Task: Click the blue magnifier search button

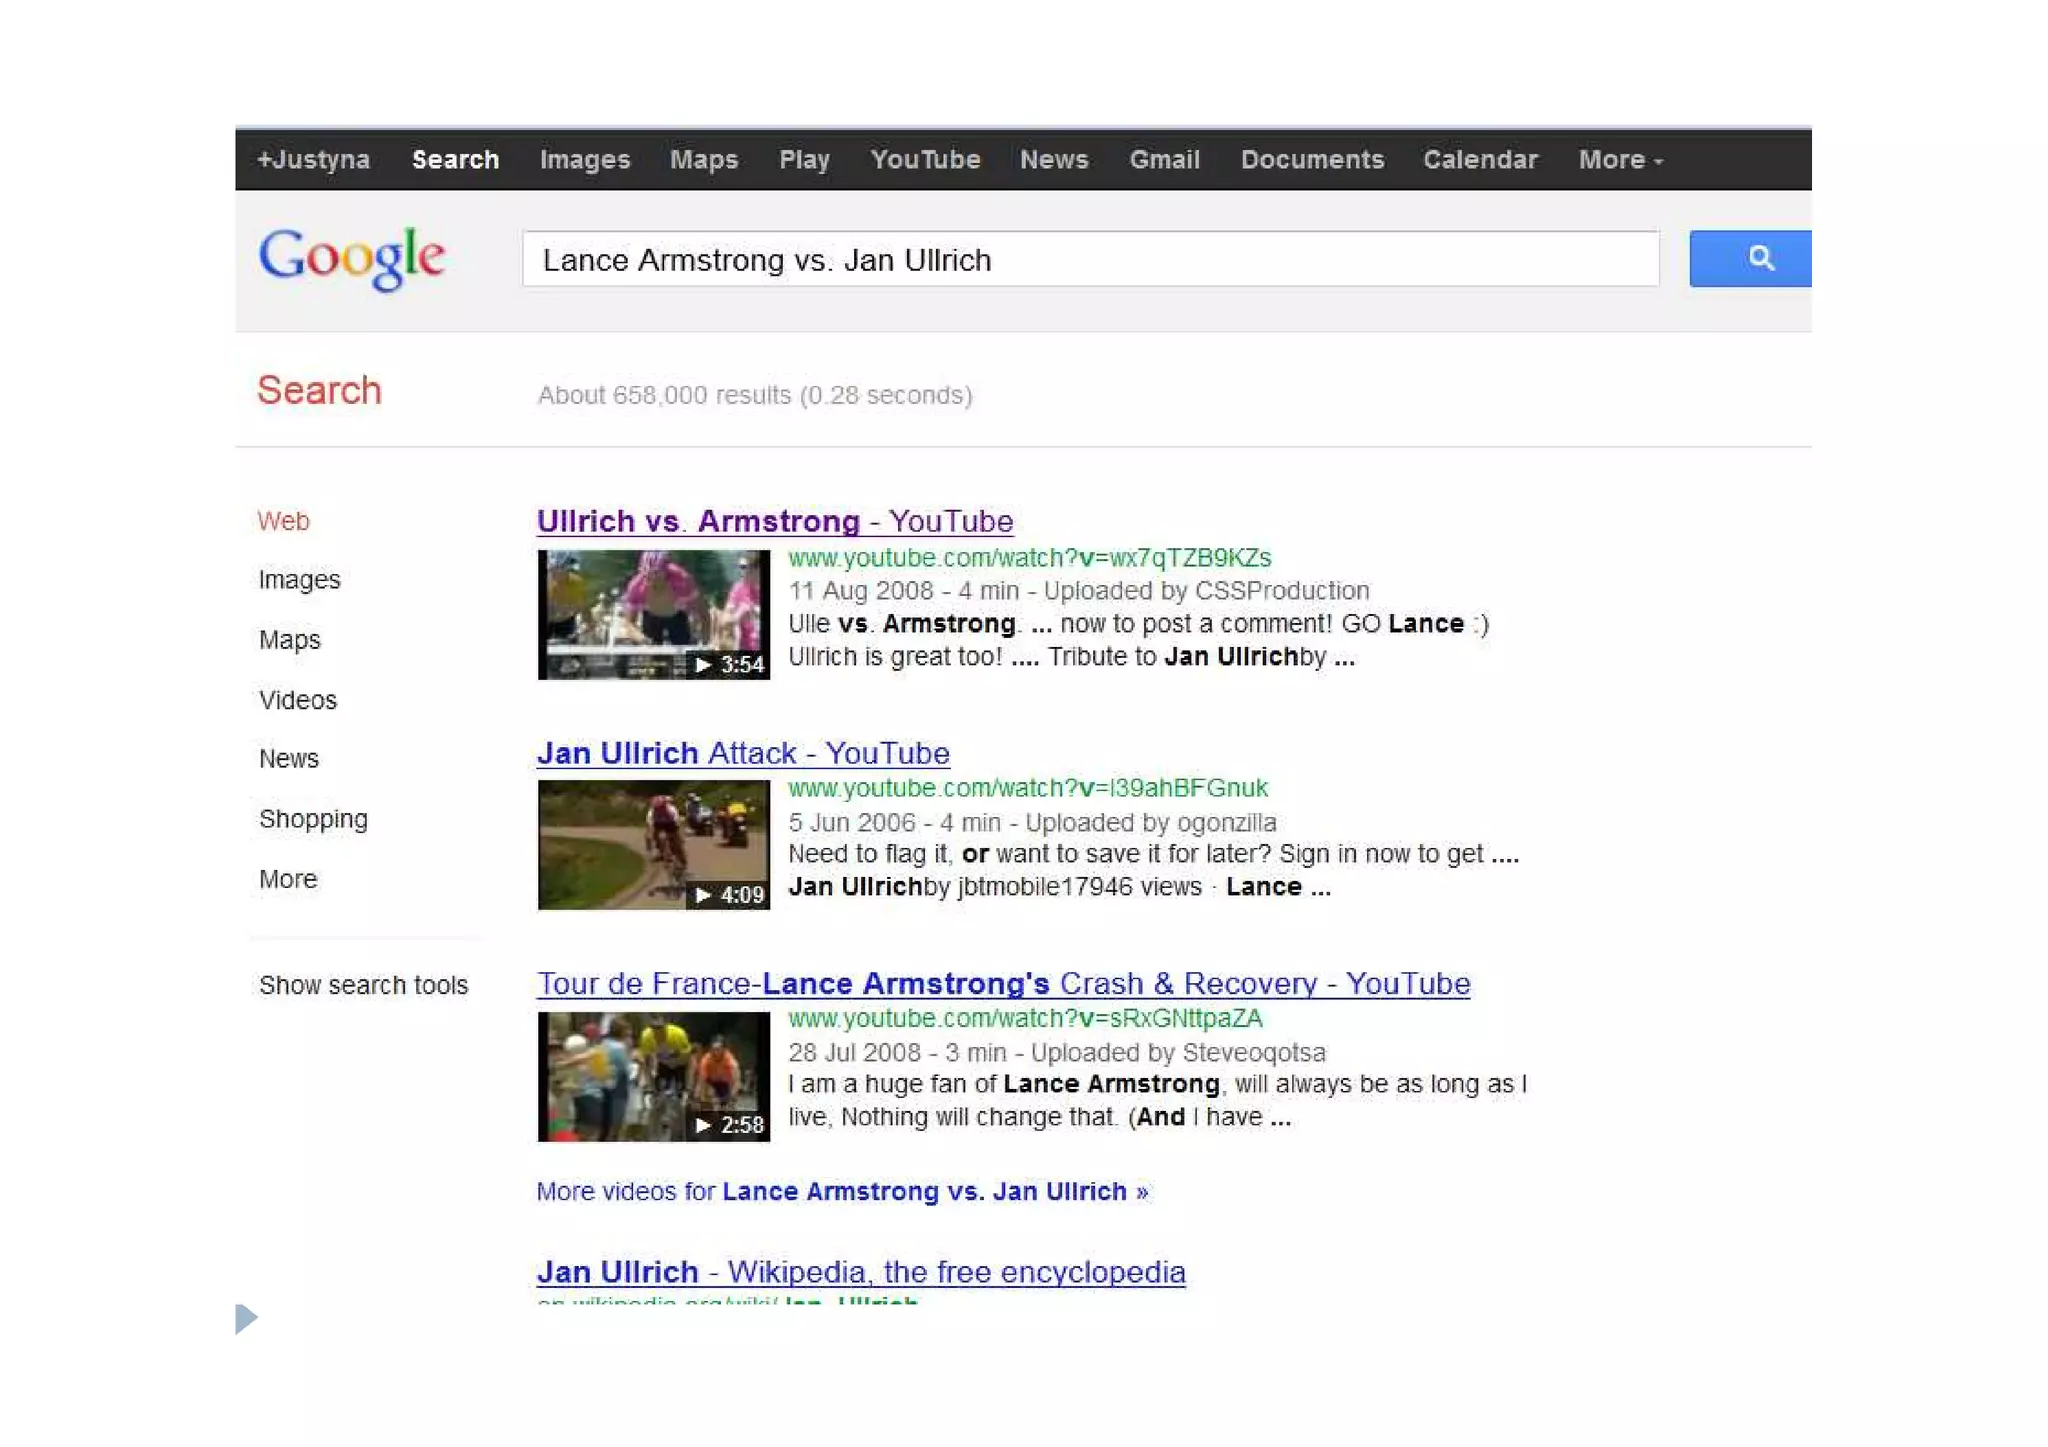Action: 1750,259
